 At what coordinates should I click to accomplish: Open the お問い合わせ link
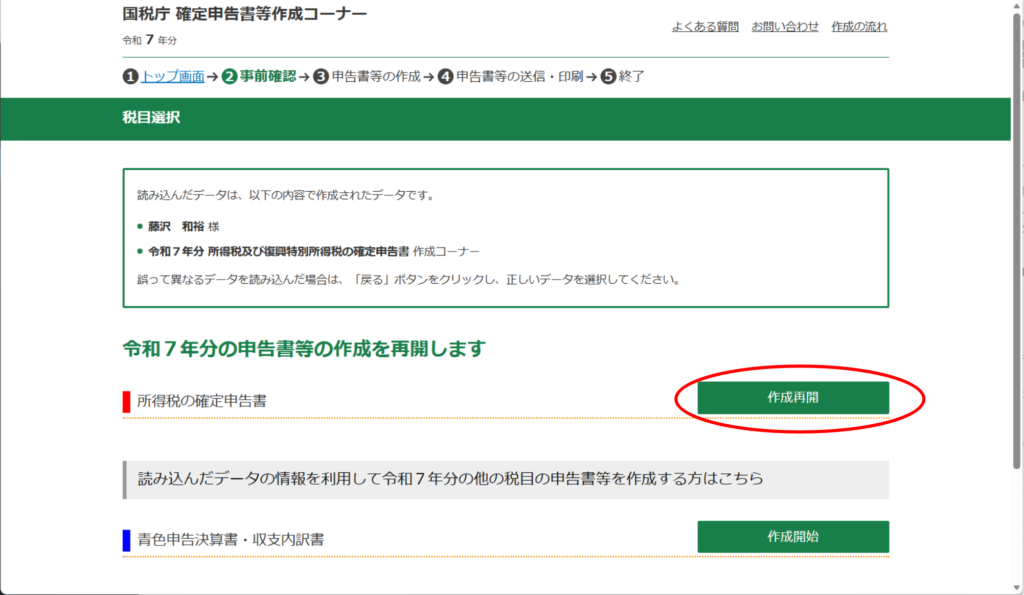point(785,27)
